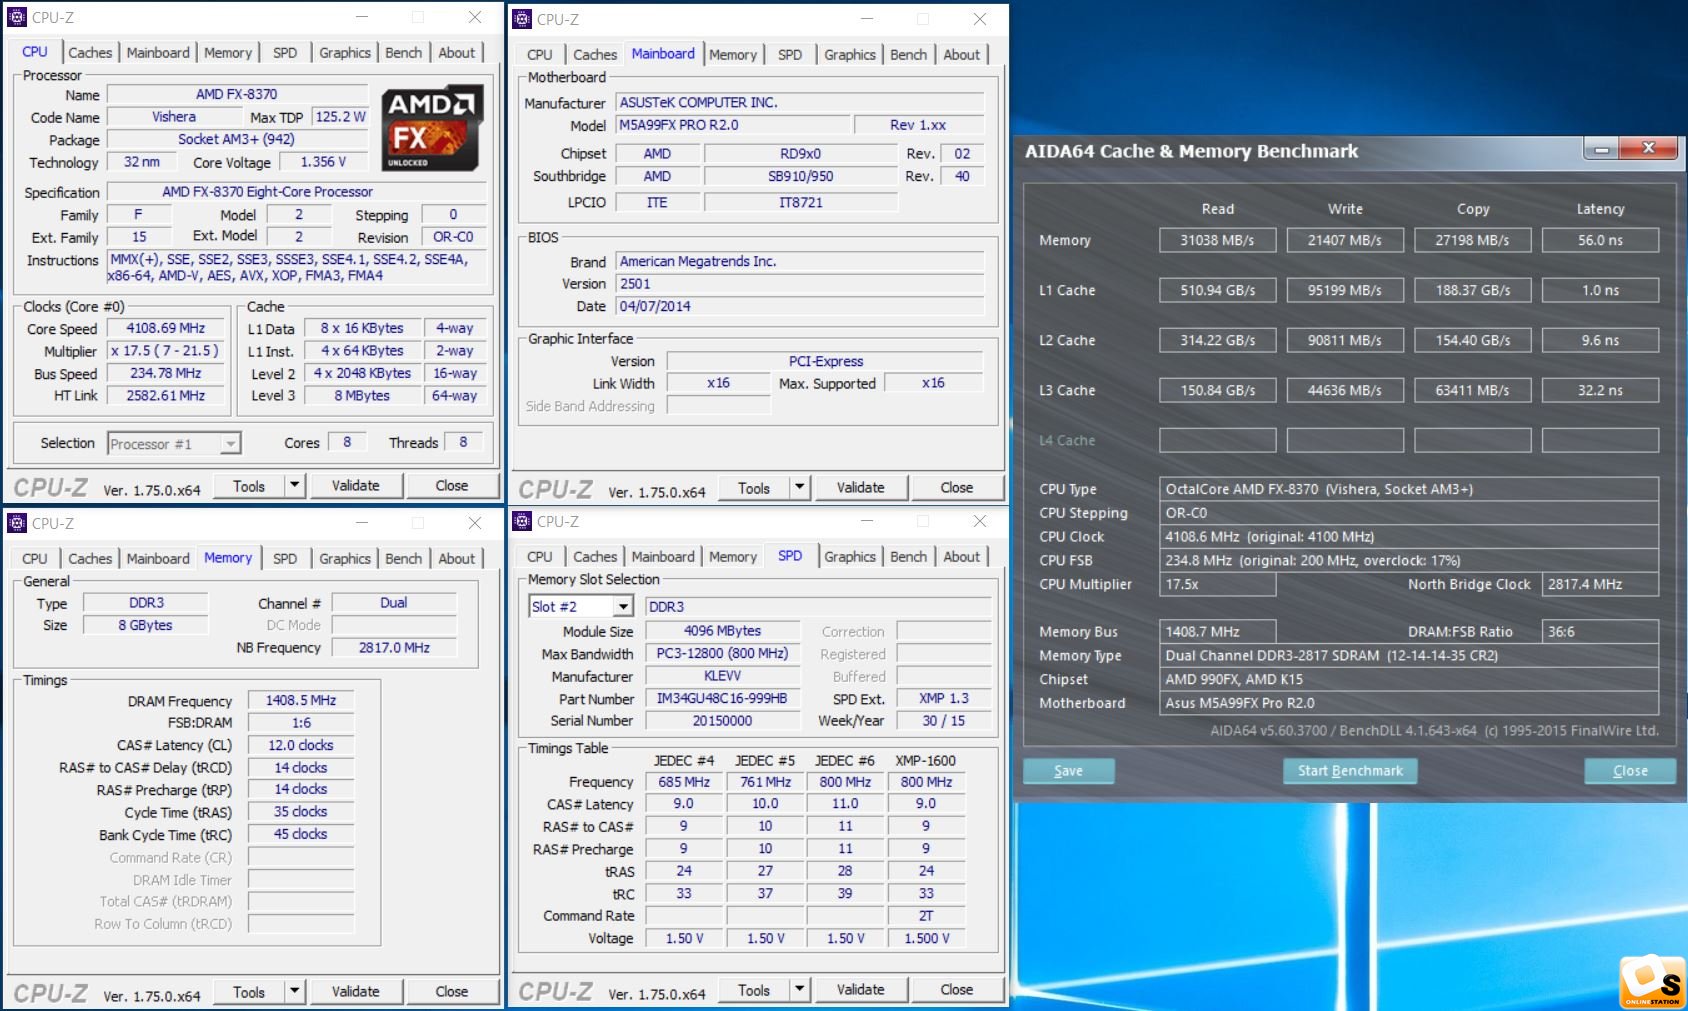
Task: Click the DRAM Frequency 1408.5 MHz value
Action: [x=301, y=700]
